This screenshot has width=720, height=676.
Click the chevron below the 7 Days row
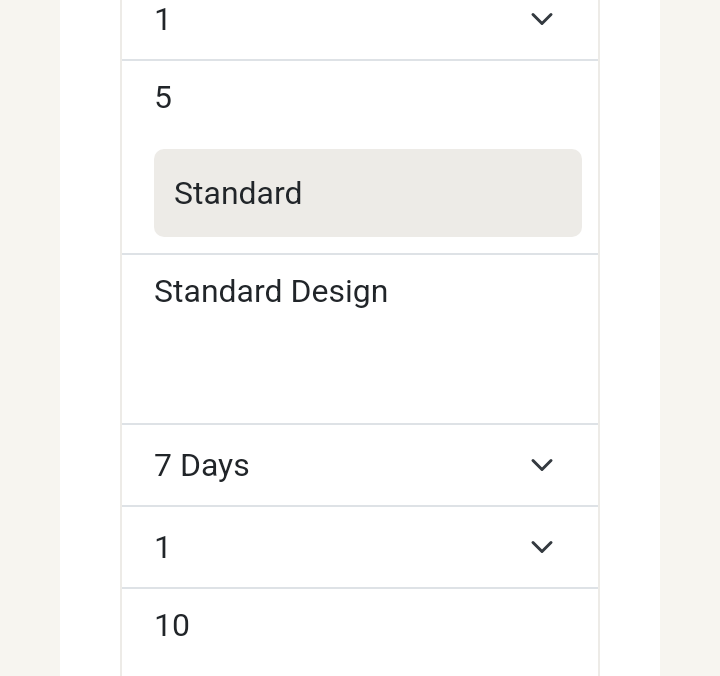click(x=541, y=547)
